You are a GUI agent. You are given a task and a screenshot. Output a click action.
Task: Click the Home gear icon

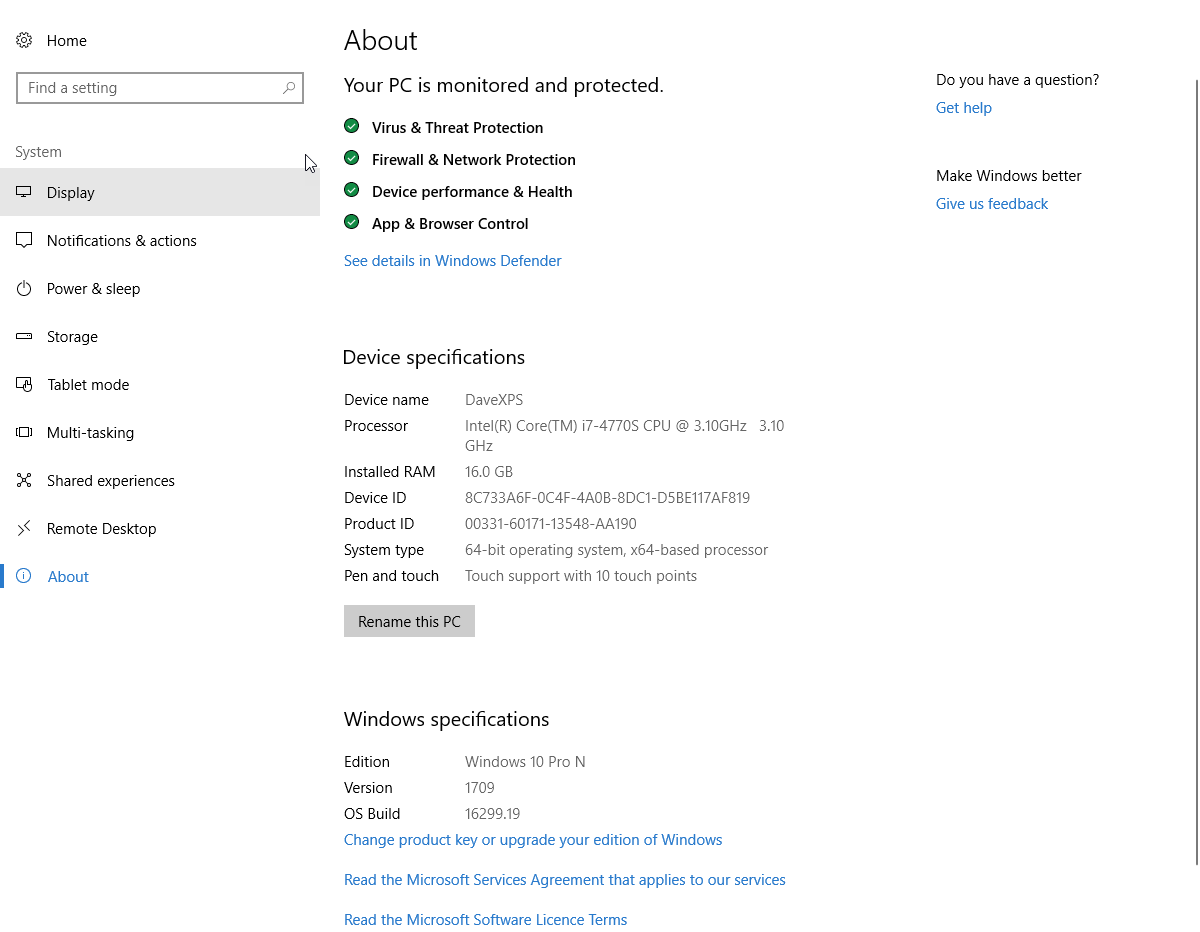click(x=24, y=40)
